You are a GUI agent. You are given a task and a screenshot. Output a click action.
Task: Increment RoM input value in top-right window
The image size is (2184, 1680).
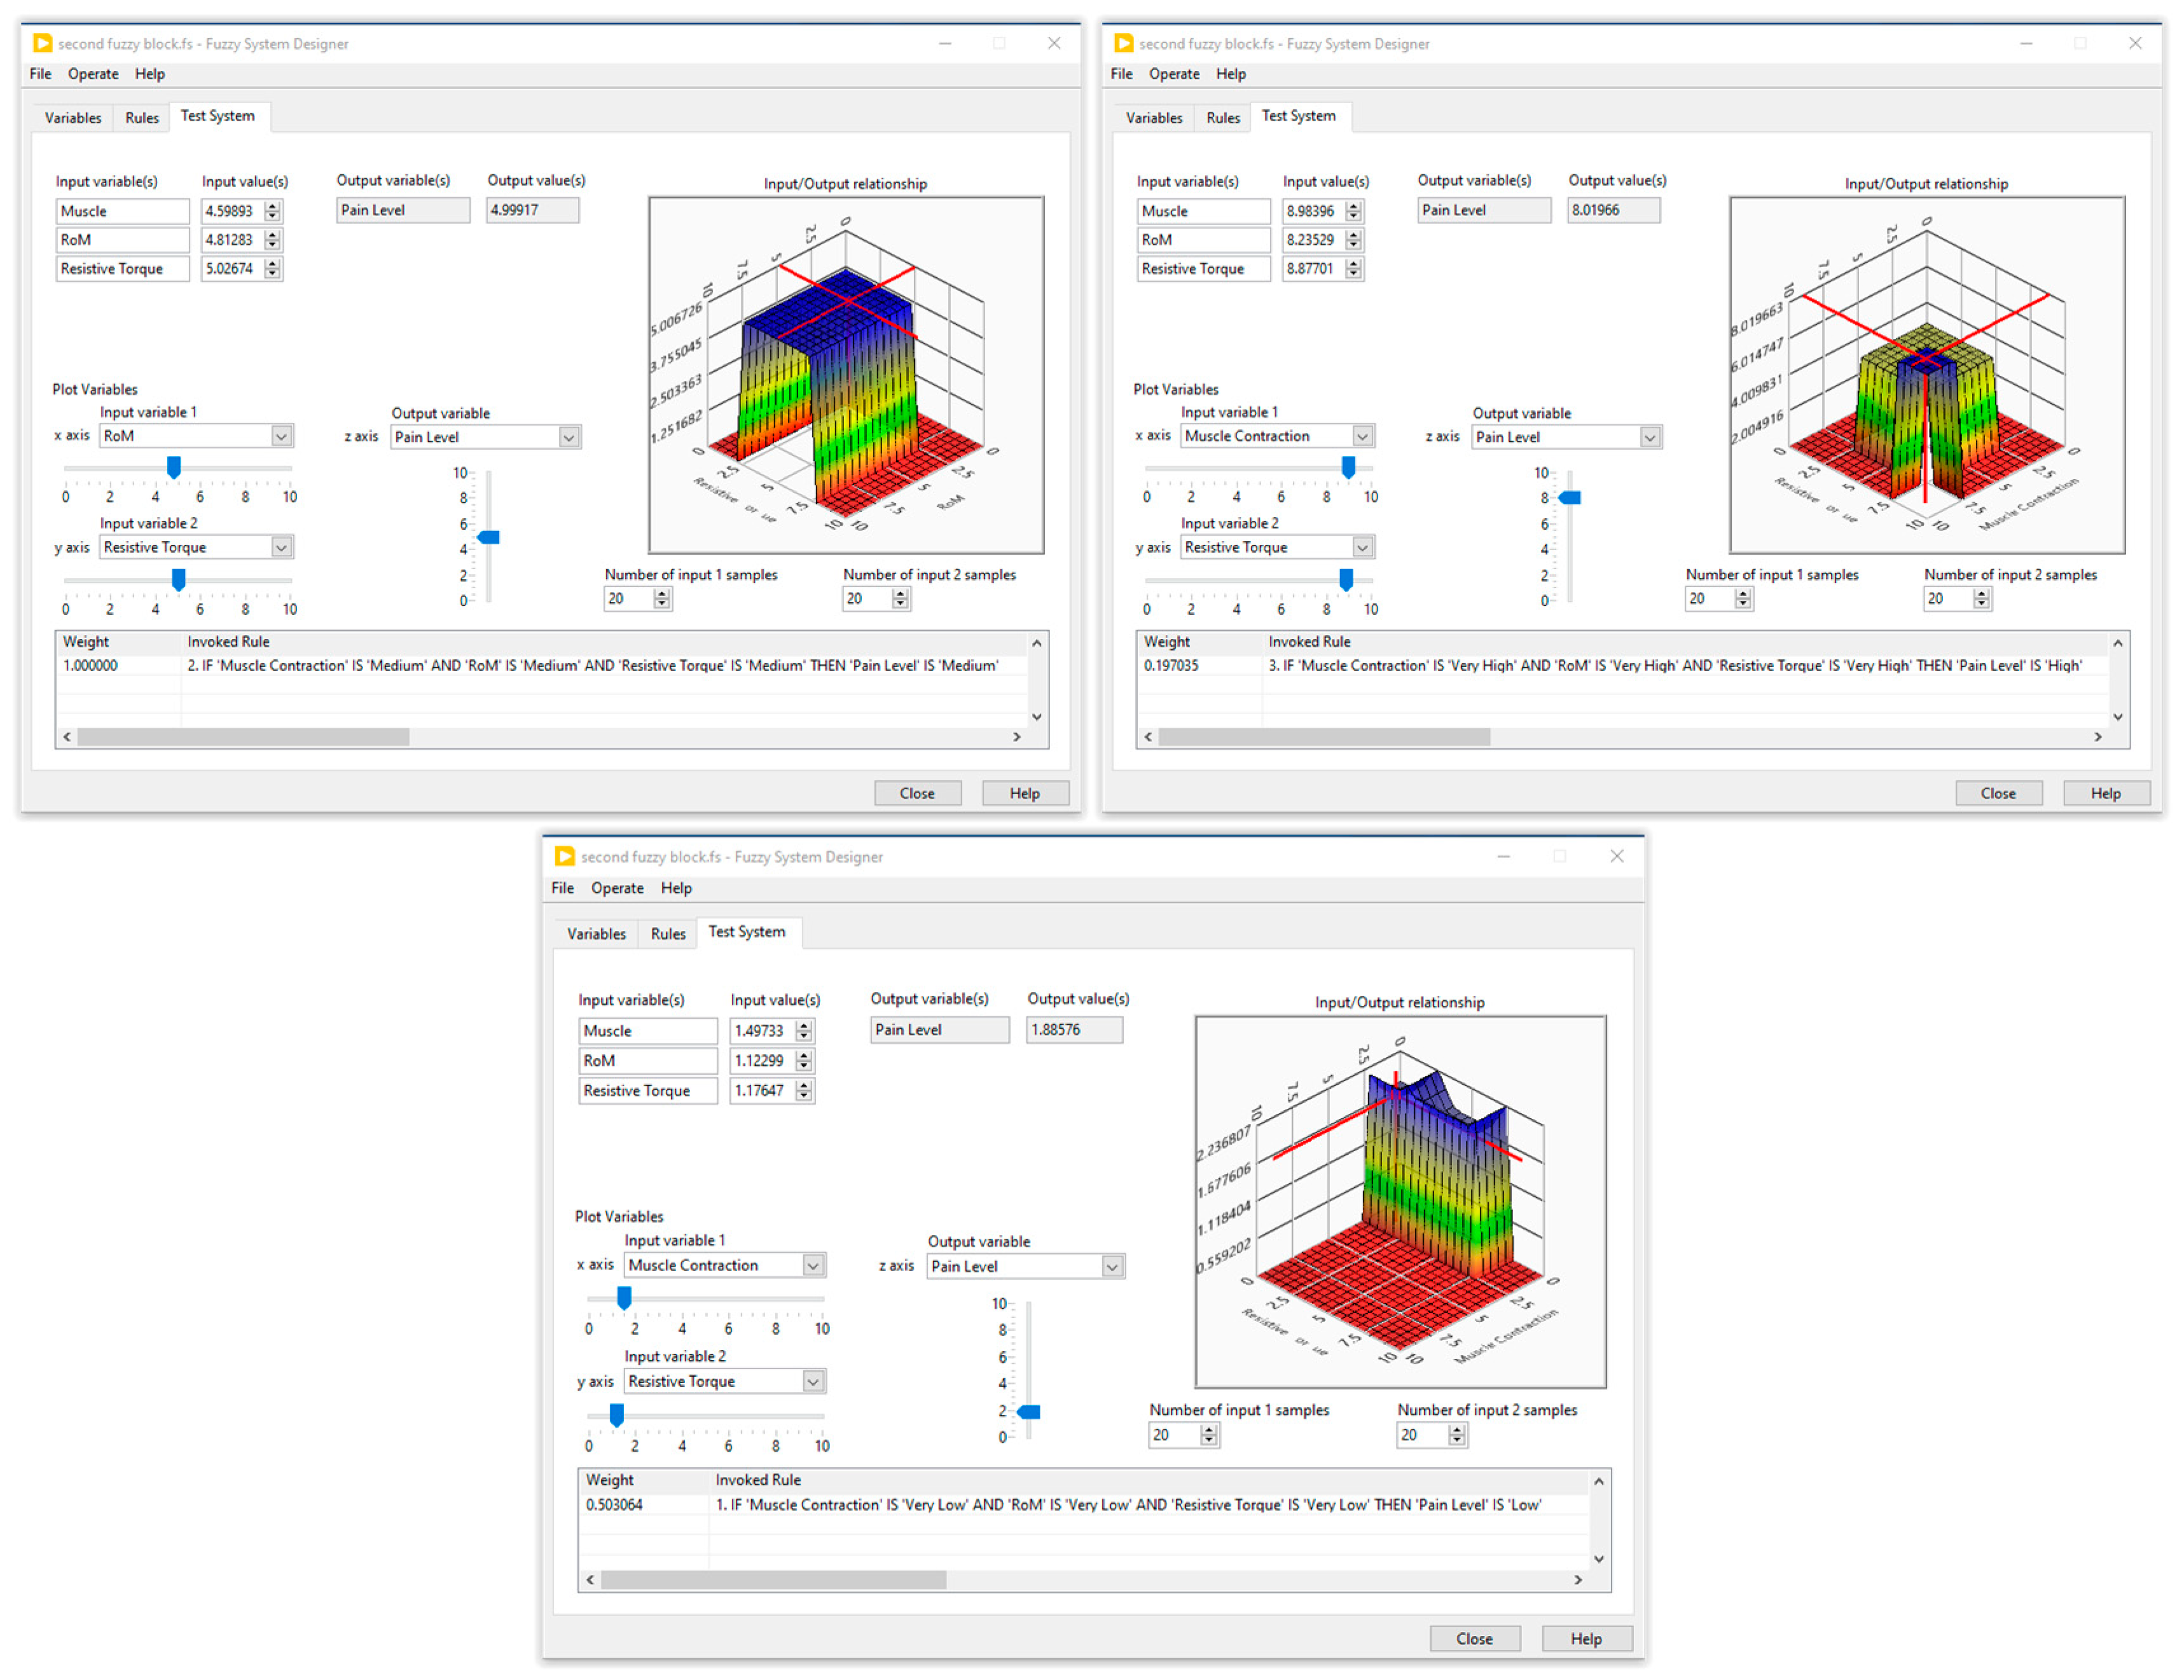point(1355,235)
